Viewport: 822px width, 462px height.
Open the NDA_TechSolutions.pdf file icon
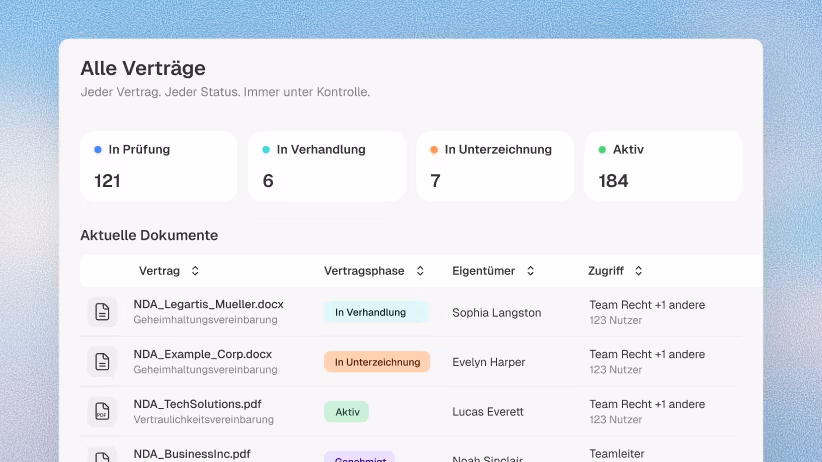point(102,412)
